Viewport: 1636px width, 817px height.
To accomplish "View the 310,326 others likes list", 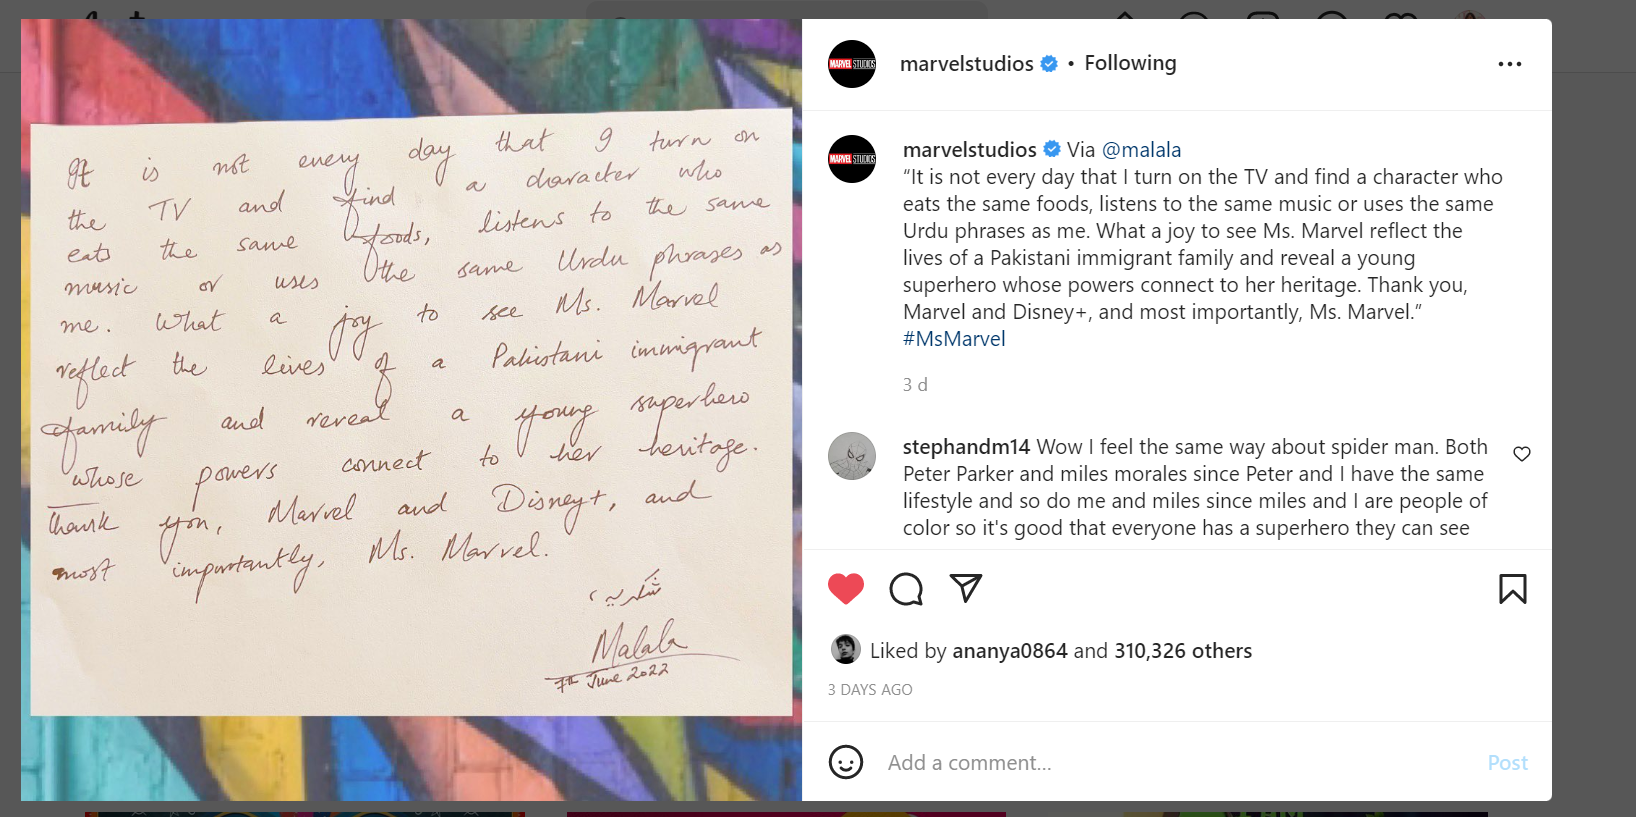I will [1183, 651].
